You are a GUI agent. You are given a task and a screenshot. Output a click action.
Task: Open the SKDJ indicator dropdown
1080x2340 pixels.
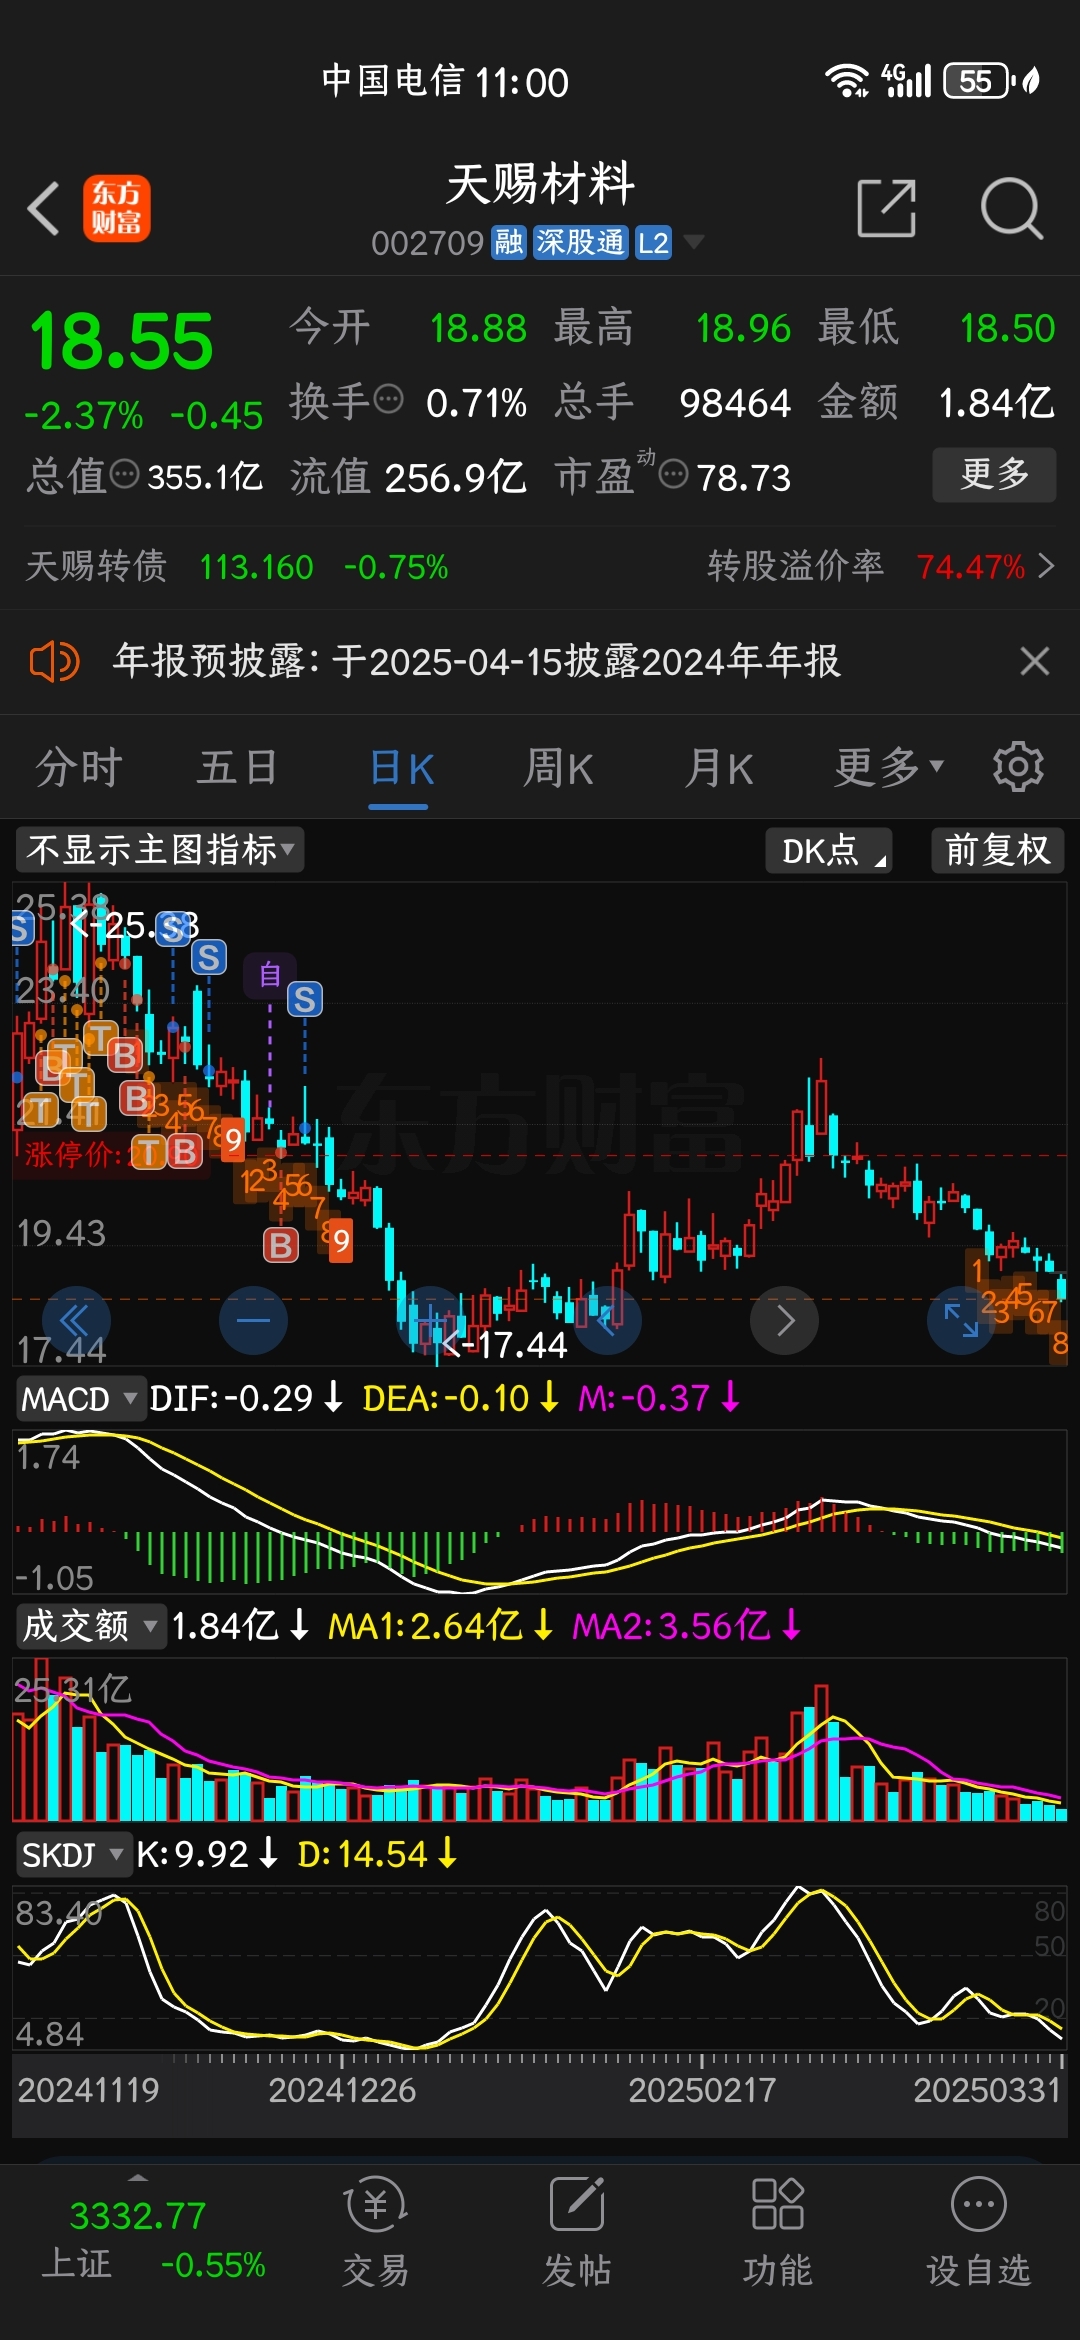pyautogui.click(x=74, y=1855)
